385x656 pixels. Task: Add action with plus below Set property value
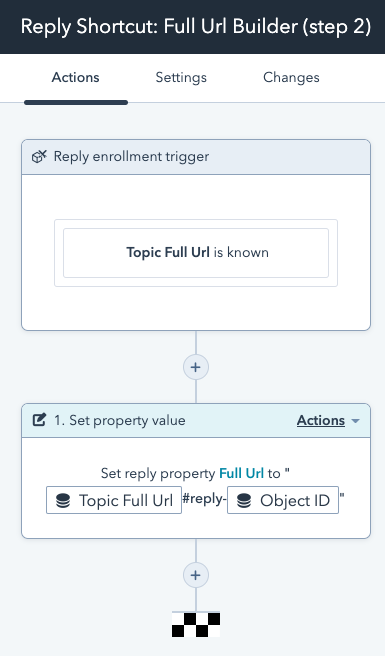(x=195, y=575)
